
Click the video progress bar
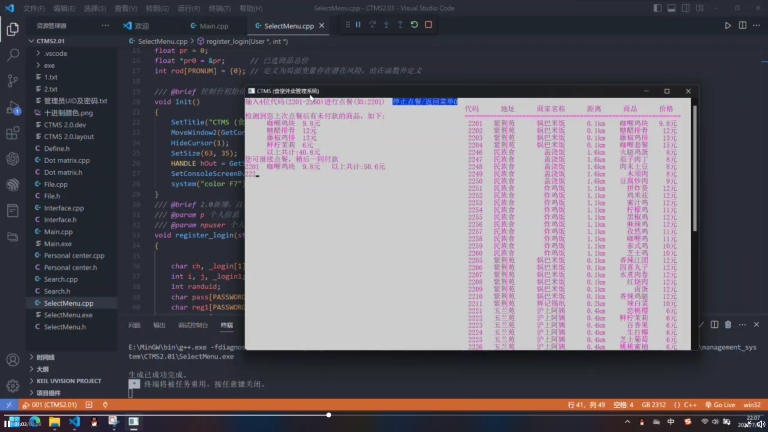(384, 413)
